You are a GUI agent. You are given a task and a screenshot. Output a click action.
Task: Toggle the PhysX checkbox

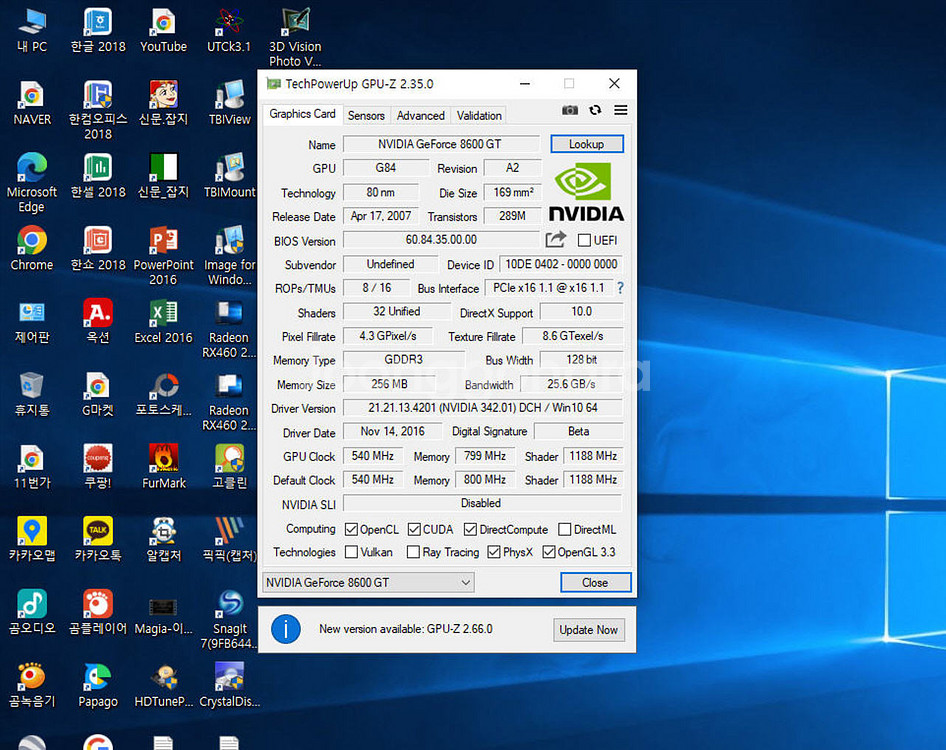click(x=494, y=552)
